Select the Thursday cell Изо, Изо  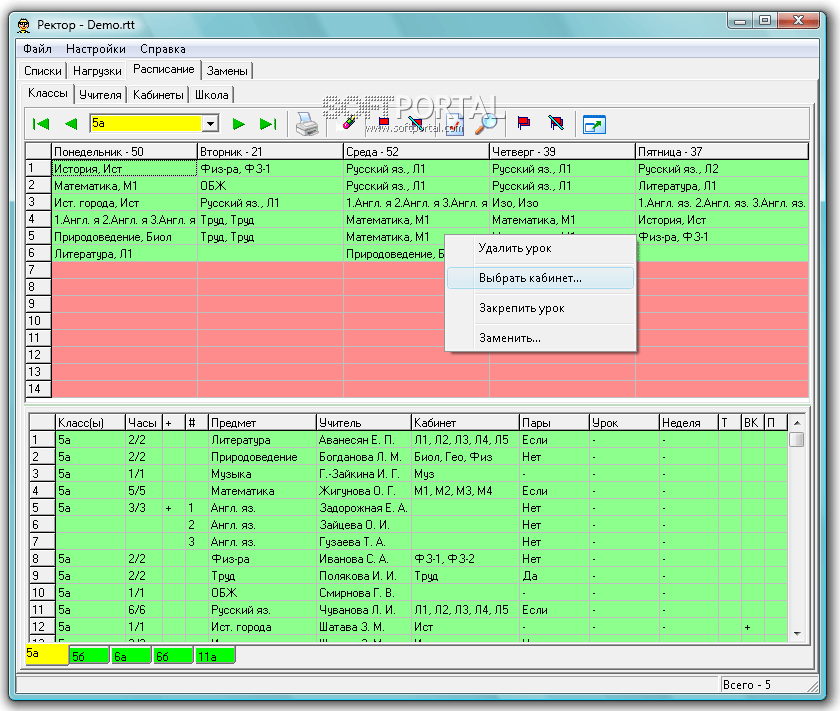point(562,203)
